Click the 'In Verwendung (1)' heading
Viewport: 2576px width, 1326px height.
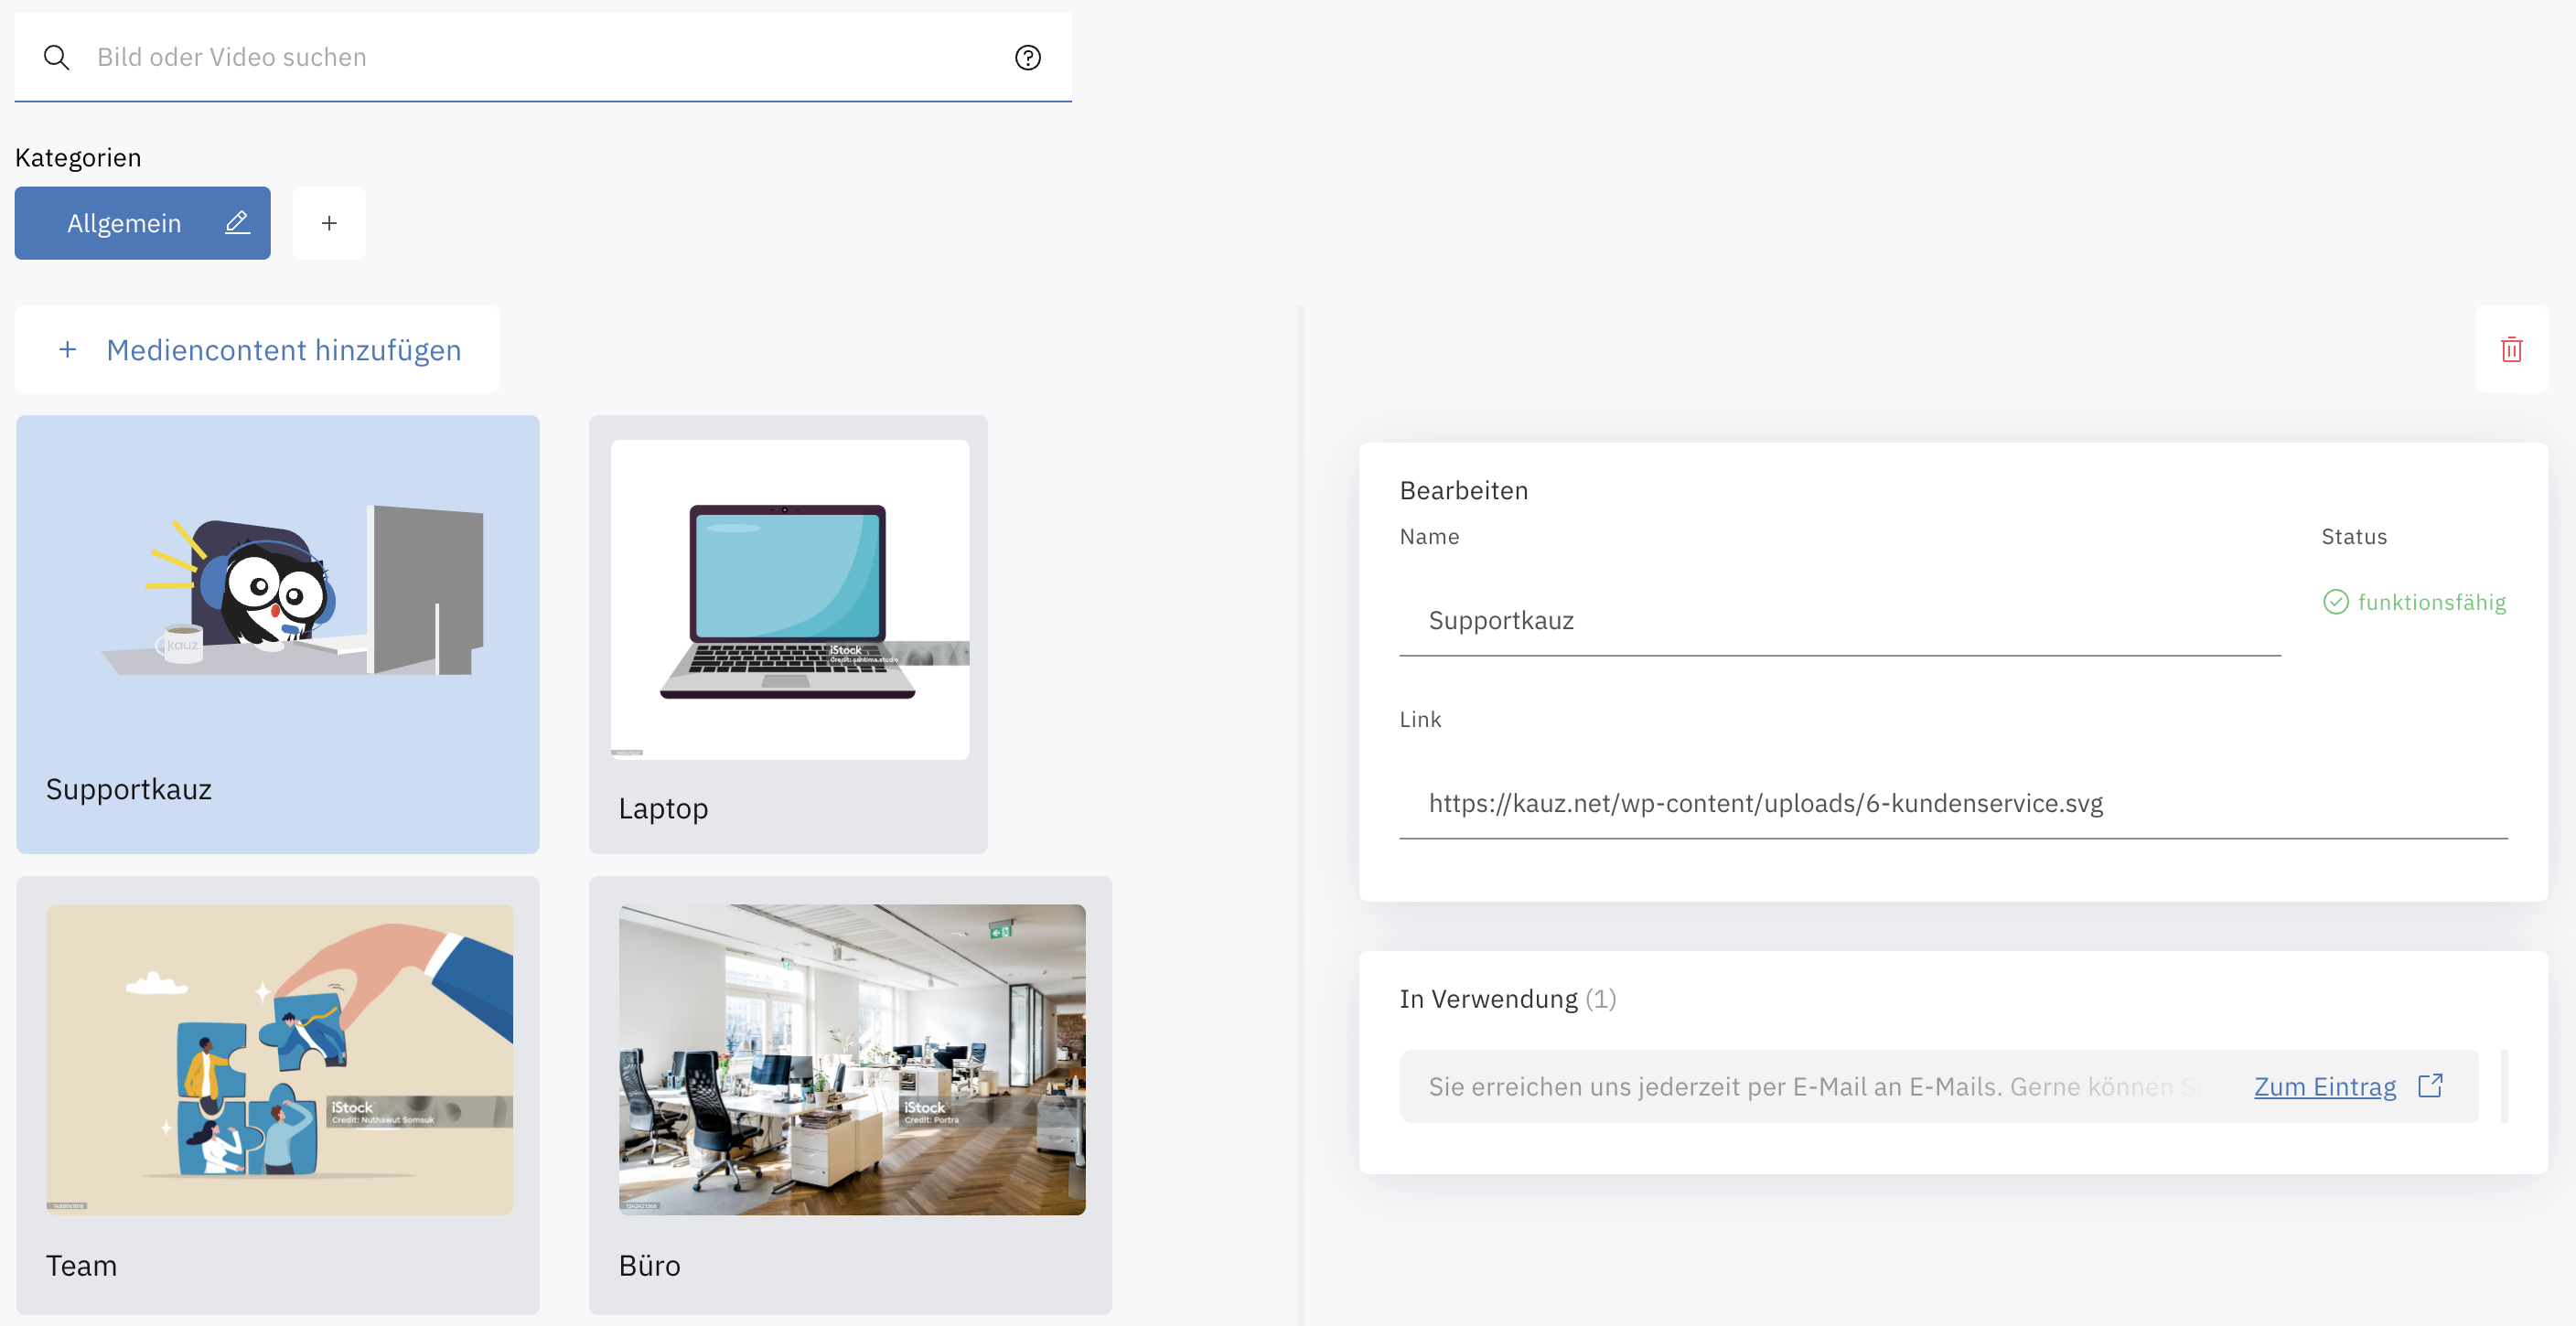[x=1507, y=999]
